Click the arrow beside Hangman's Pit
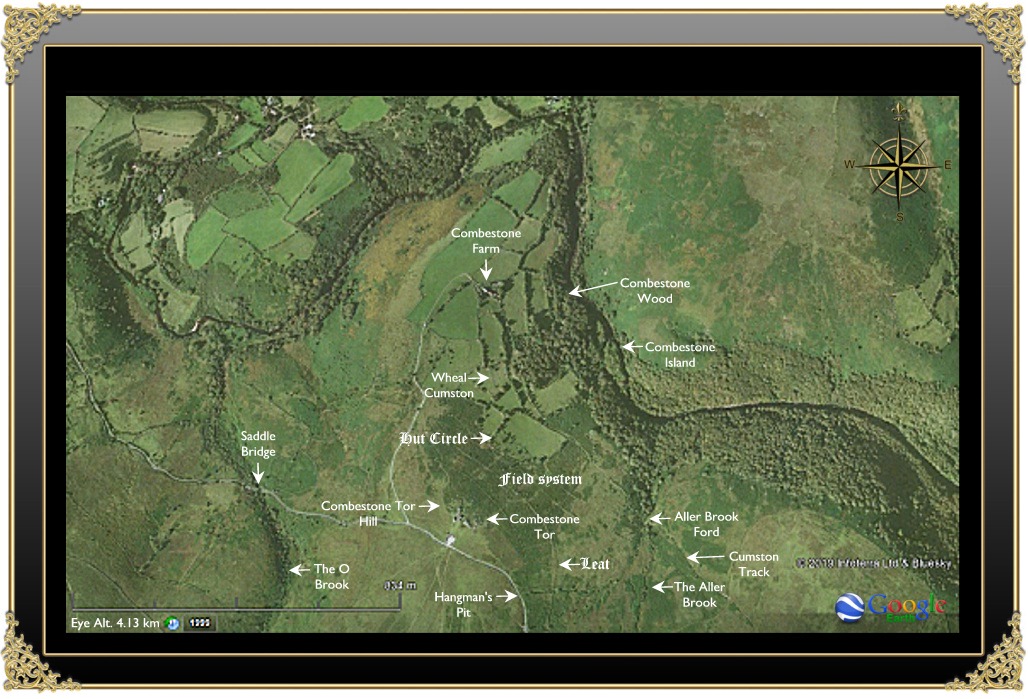Image resolution: width=1028 pixels, height=699 pixels. [x=507, y=596]
